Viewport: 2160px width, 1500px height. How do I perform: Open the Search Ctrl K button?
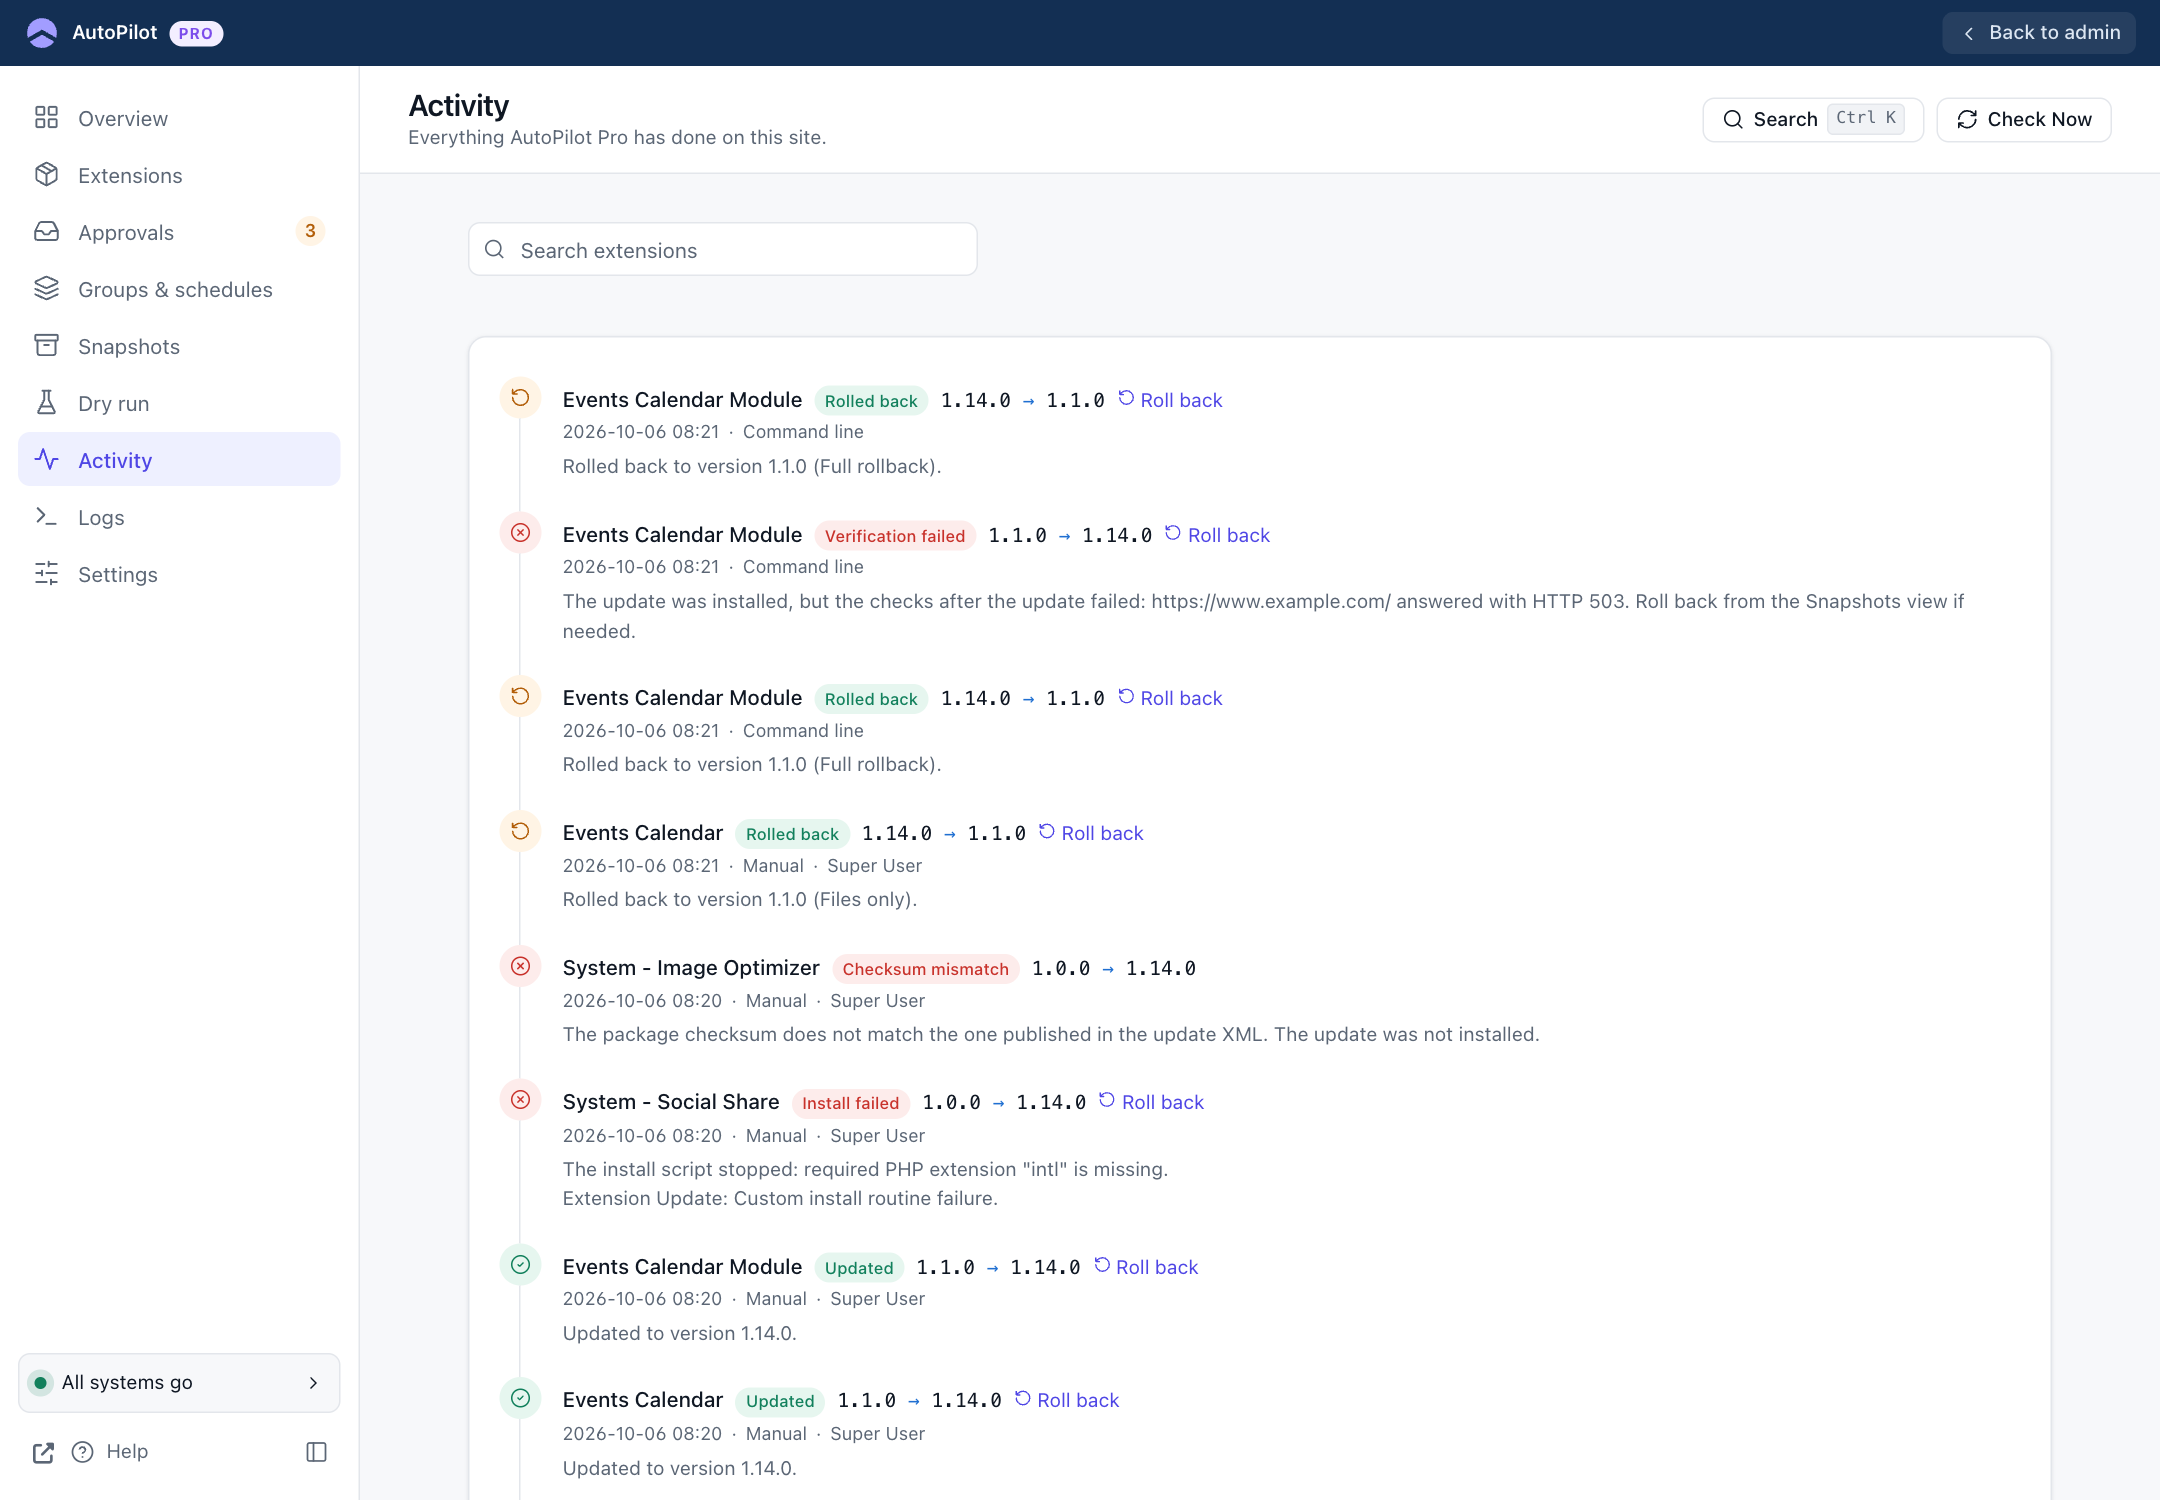point(1812,120)
